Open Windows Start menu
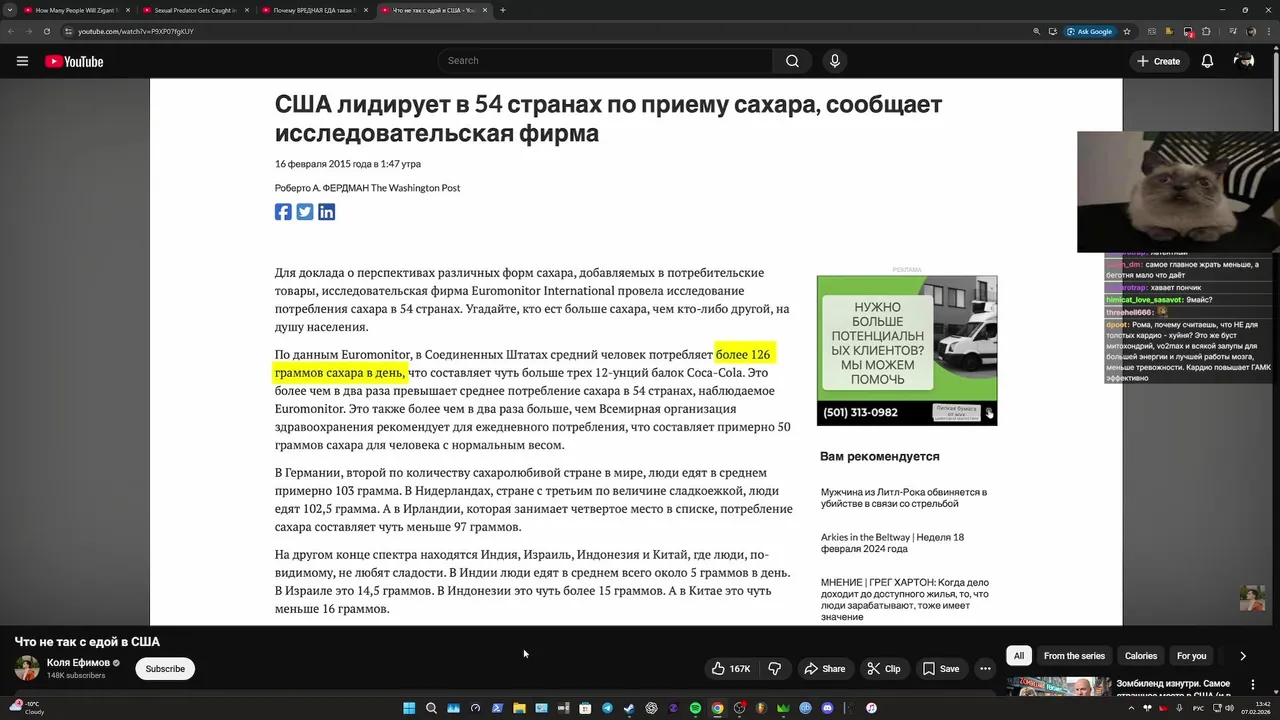This screenshot has width=1280, height=720. (x=409, y=708)
